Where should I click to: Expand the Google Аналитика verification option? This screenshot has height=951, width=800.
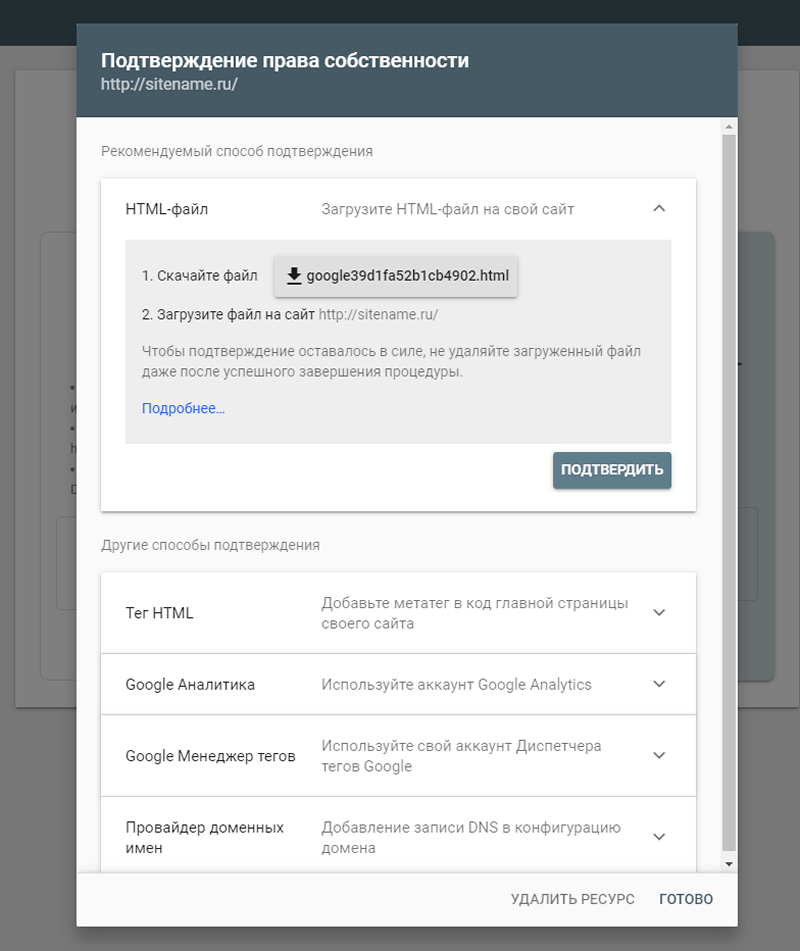(x=659, y=684)
